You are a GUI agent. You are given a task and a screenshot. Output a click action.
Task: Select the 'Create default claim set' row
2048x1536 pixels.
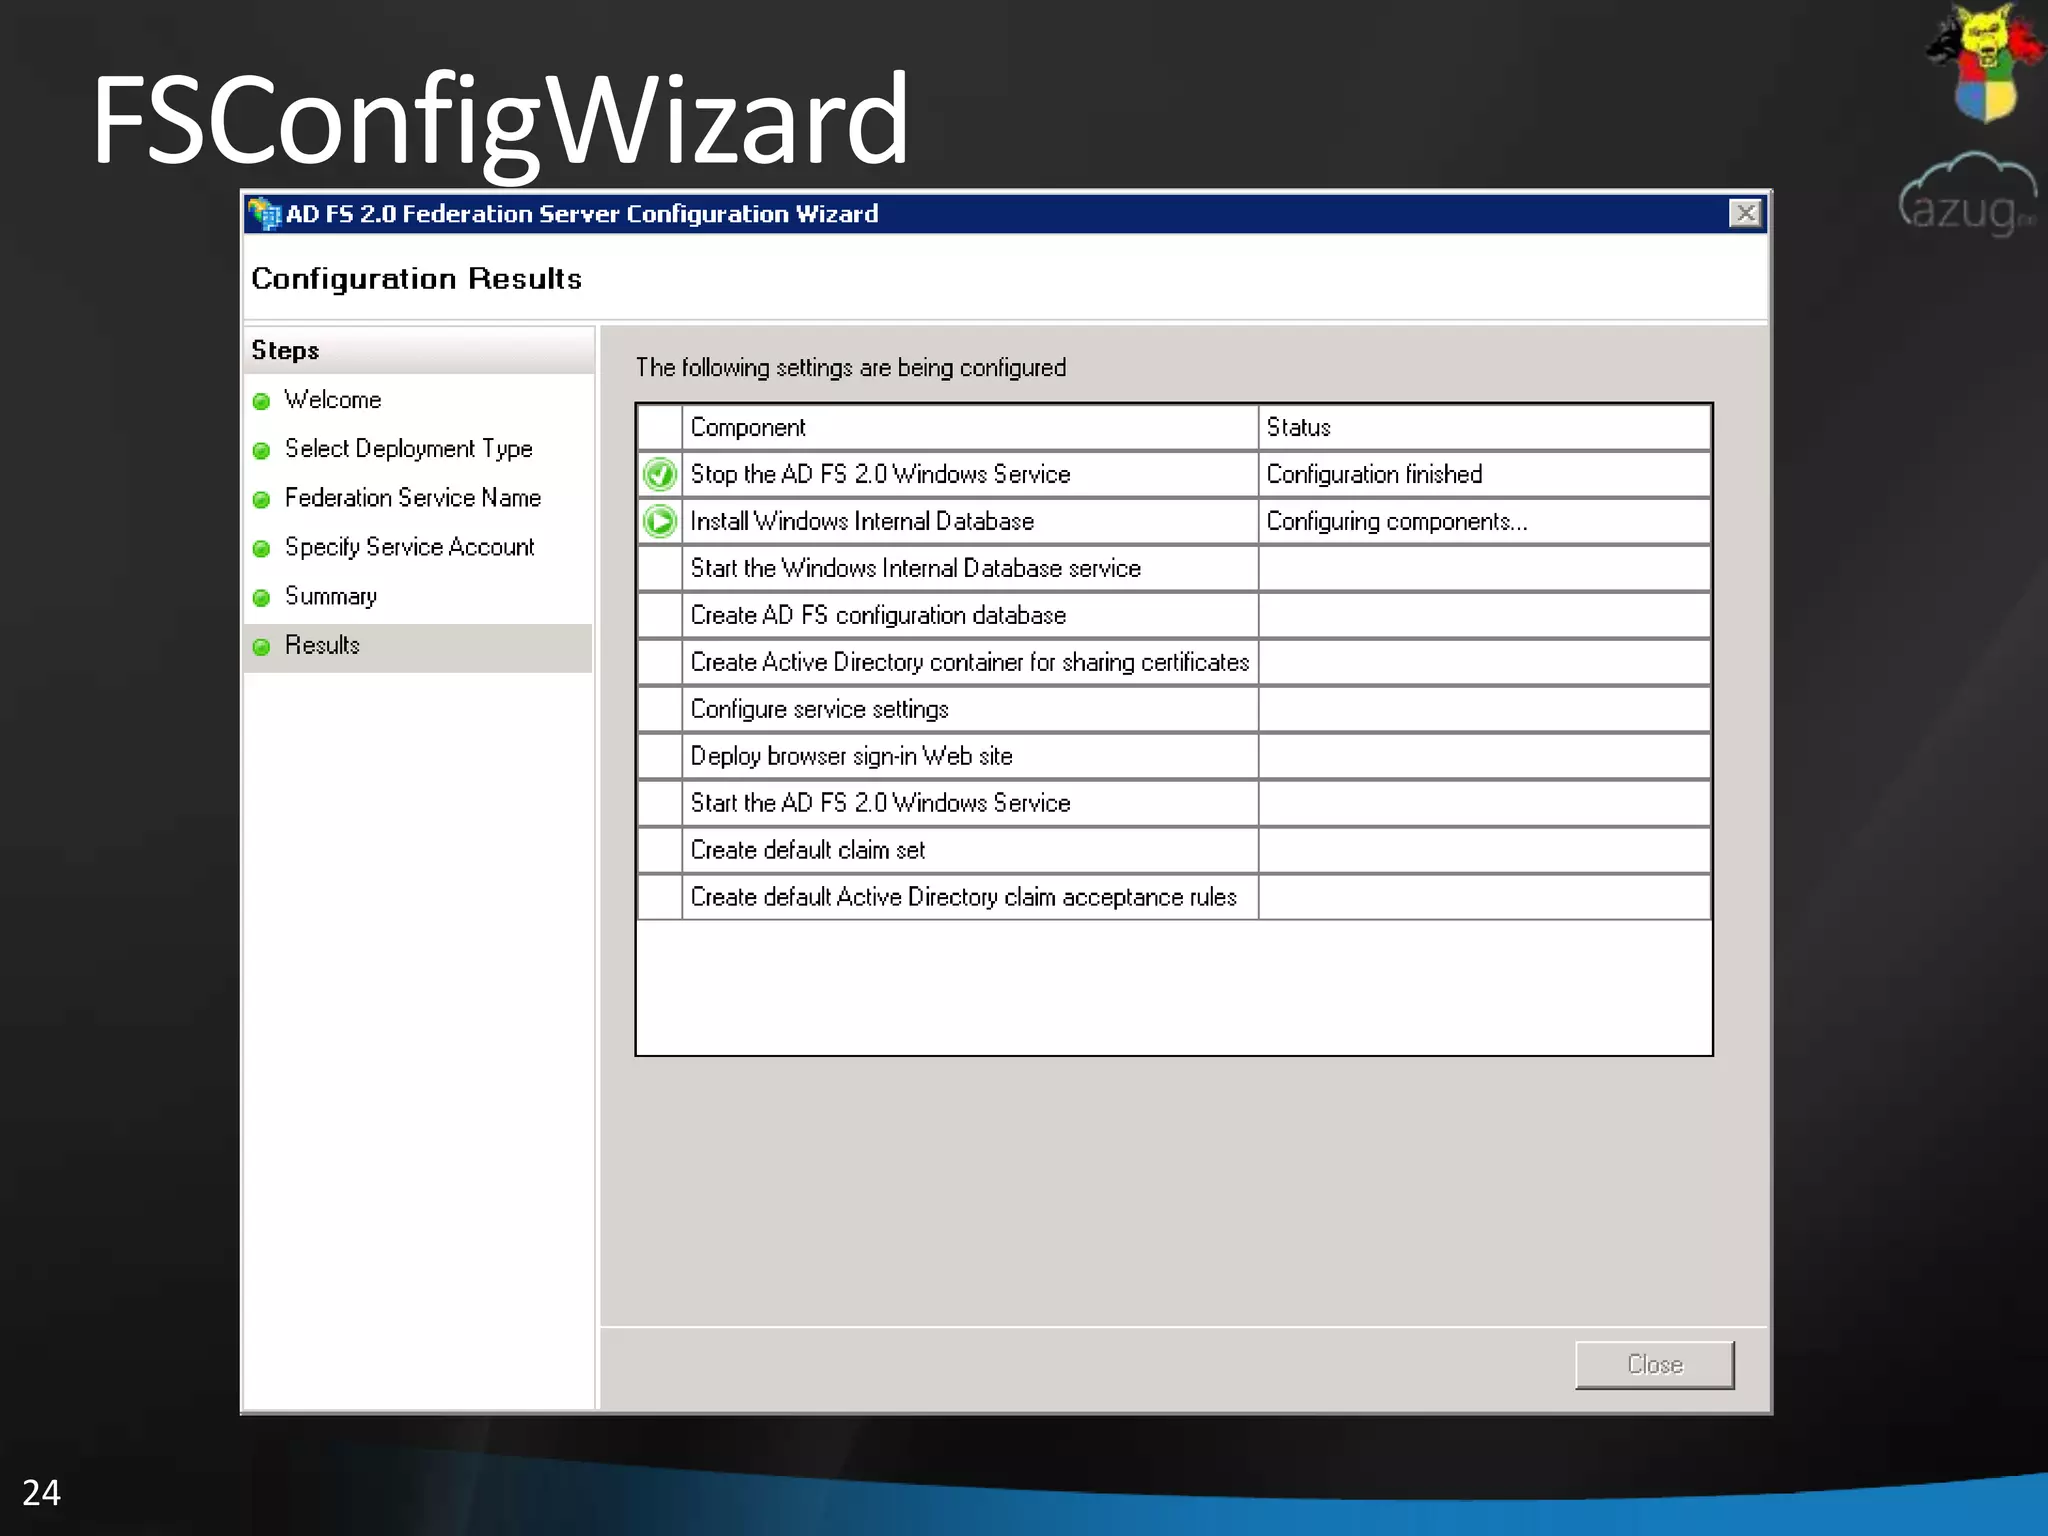tap(1174, 850)
